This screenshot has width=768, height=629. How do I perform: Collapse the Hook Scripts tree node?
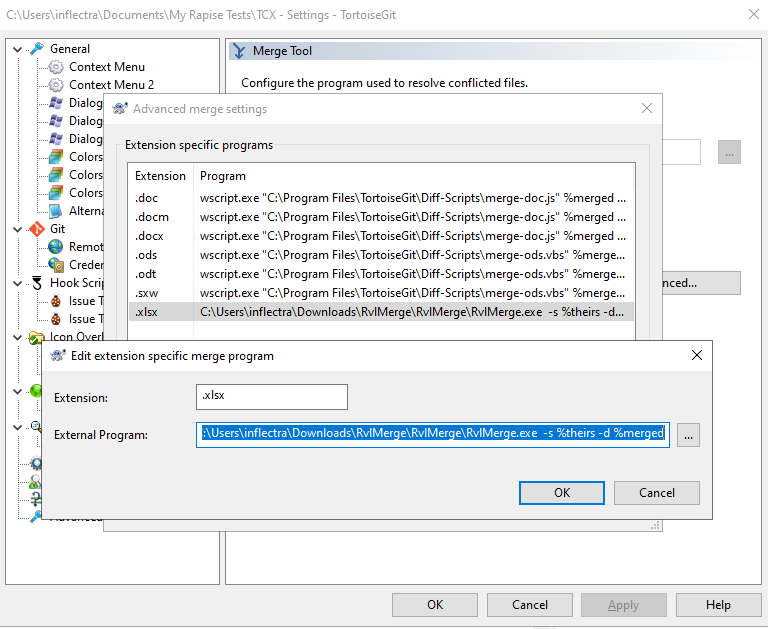point(18,283)
